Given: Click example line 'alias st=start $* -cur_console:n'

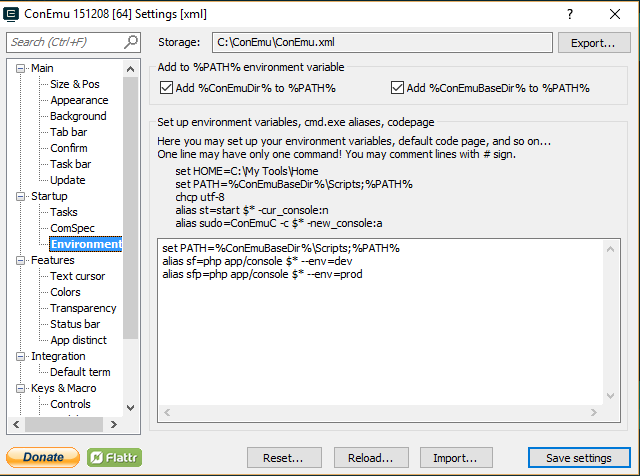Looking at the screenshot, I should 252,210.
